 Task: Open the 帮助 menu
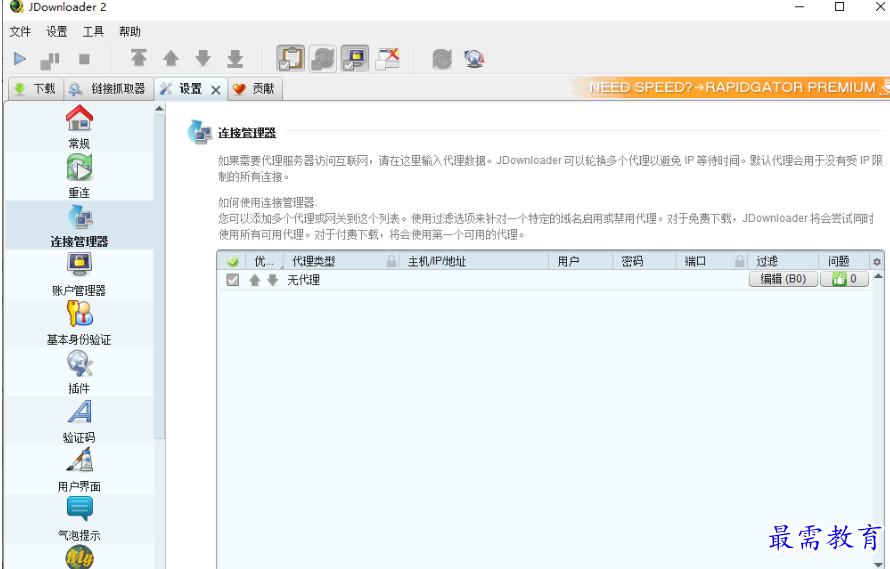129,32
